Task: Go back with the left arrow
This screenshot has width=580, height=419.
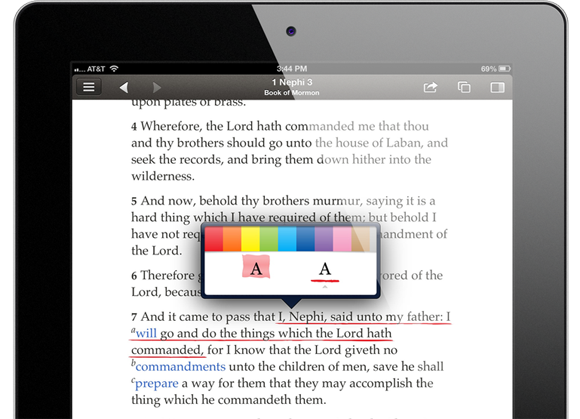Action: [x=124, y=88]
